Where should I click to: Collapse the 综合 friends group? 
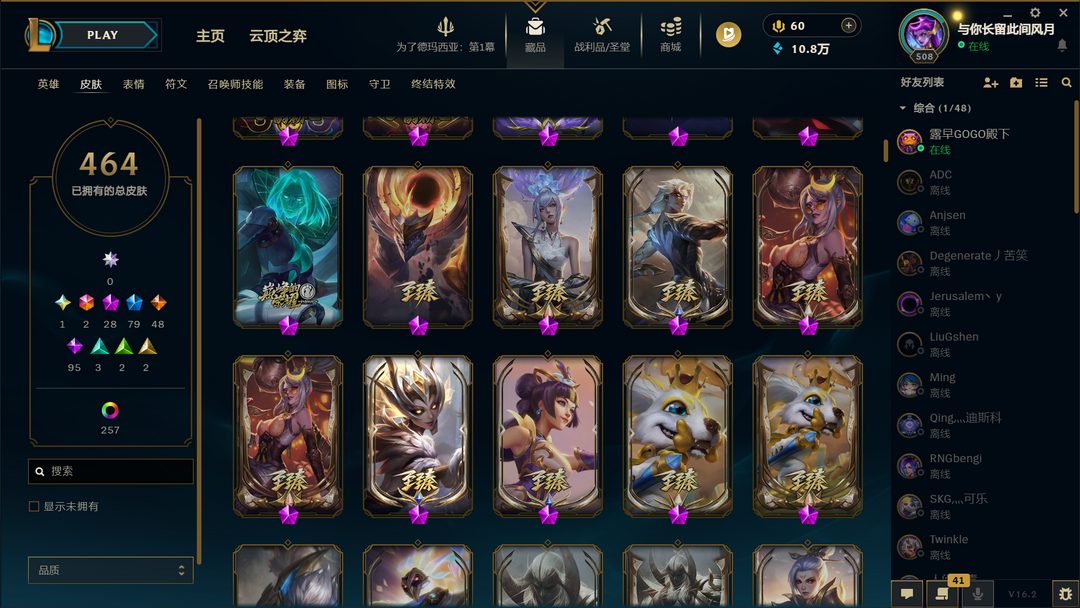click(x=903, y=108)
